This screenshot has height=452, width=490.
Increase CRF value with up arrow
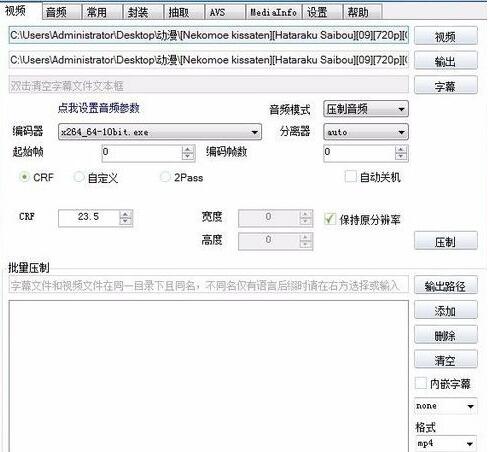(126, 214)
